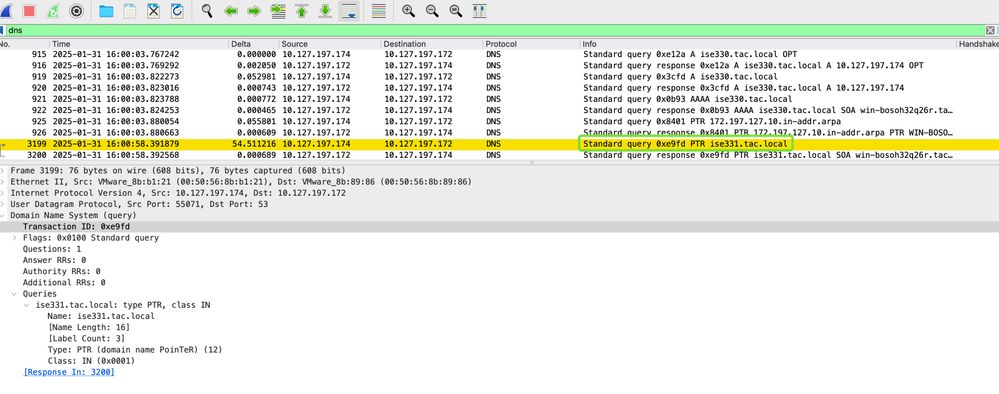The image size is (999, 394).
Task: Jump to the first packet
Action: [301, 10]
